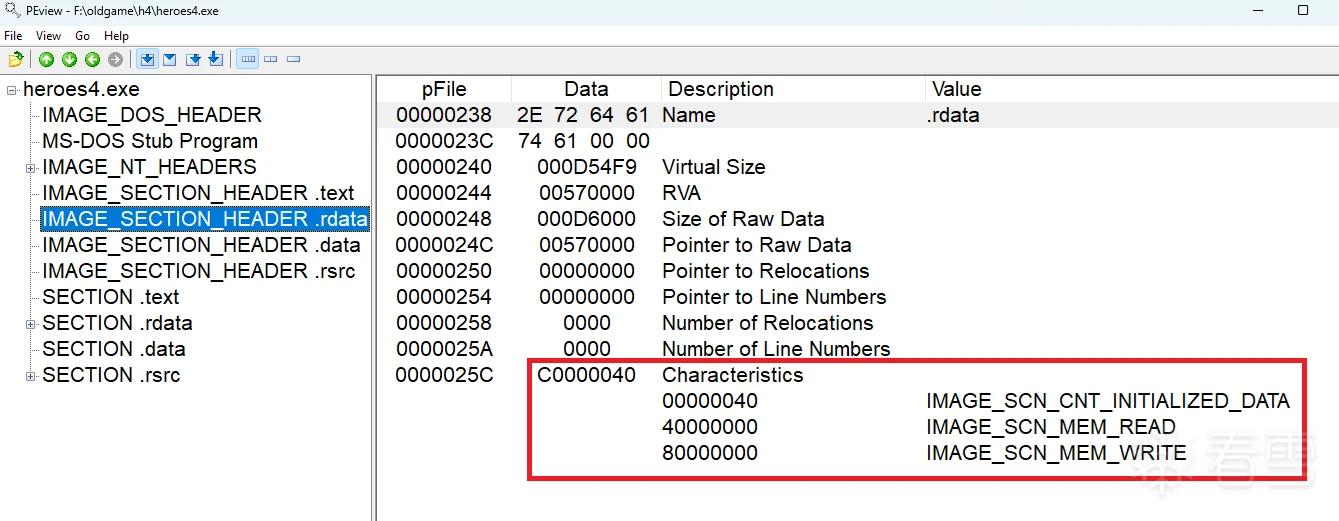
Task: Click the green up arrow button
Action: pyautogui.click(x=46, y=60)
